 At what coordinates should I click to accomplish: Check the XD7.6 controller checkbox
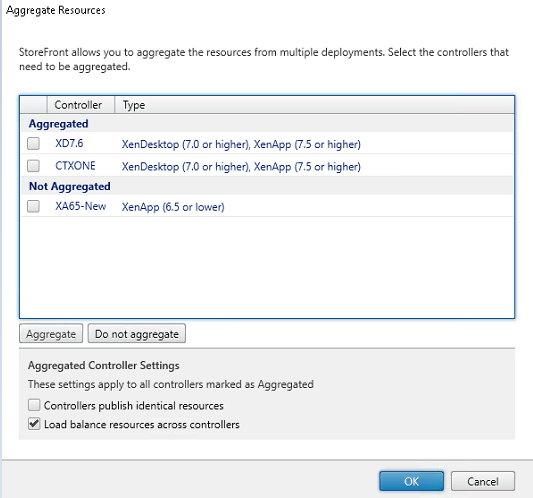tap(33, 143)
